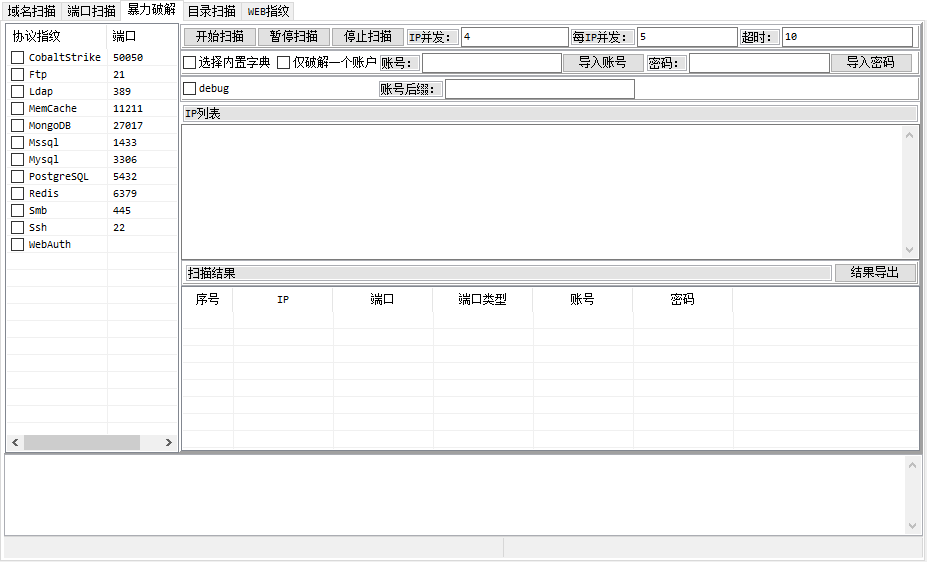Screen dimensions: 927x562
Task: Check the Mssql checkbox
Action: click(18, 142)
